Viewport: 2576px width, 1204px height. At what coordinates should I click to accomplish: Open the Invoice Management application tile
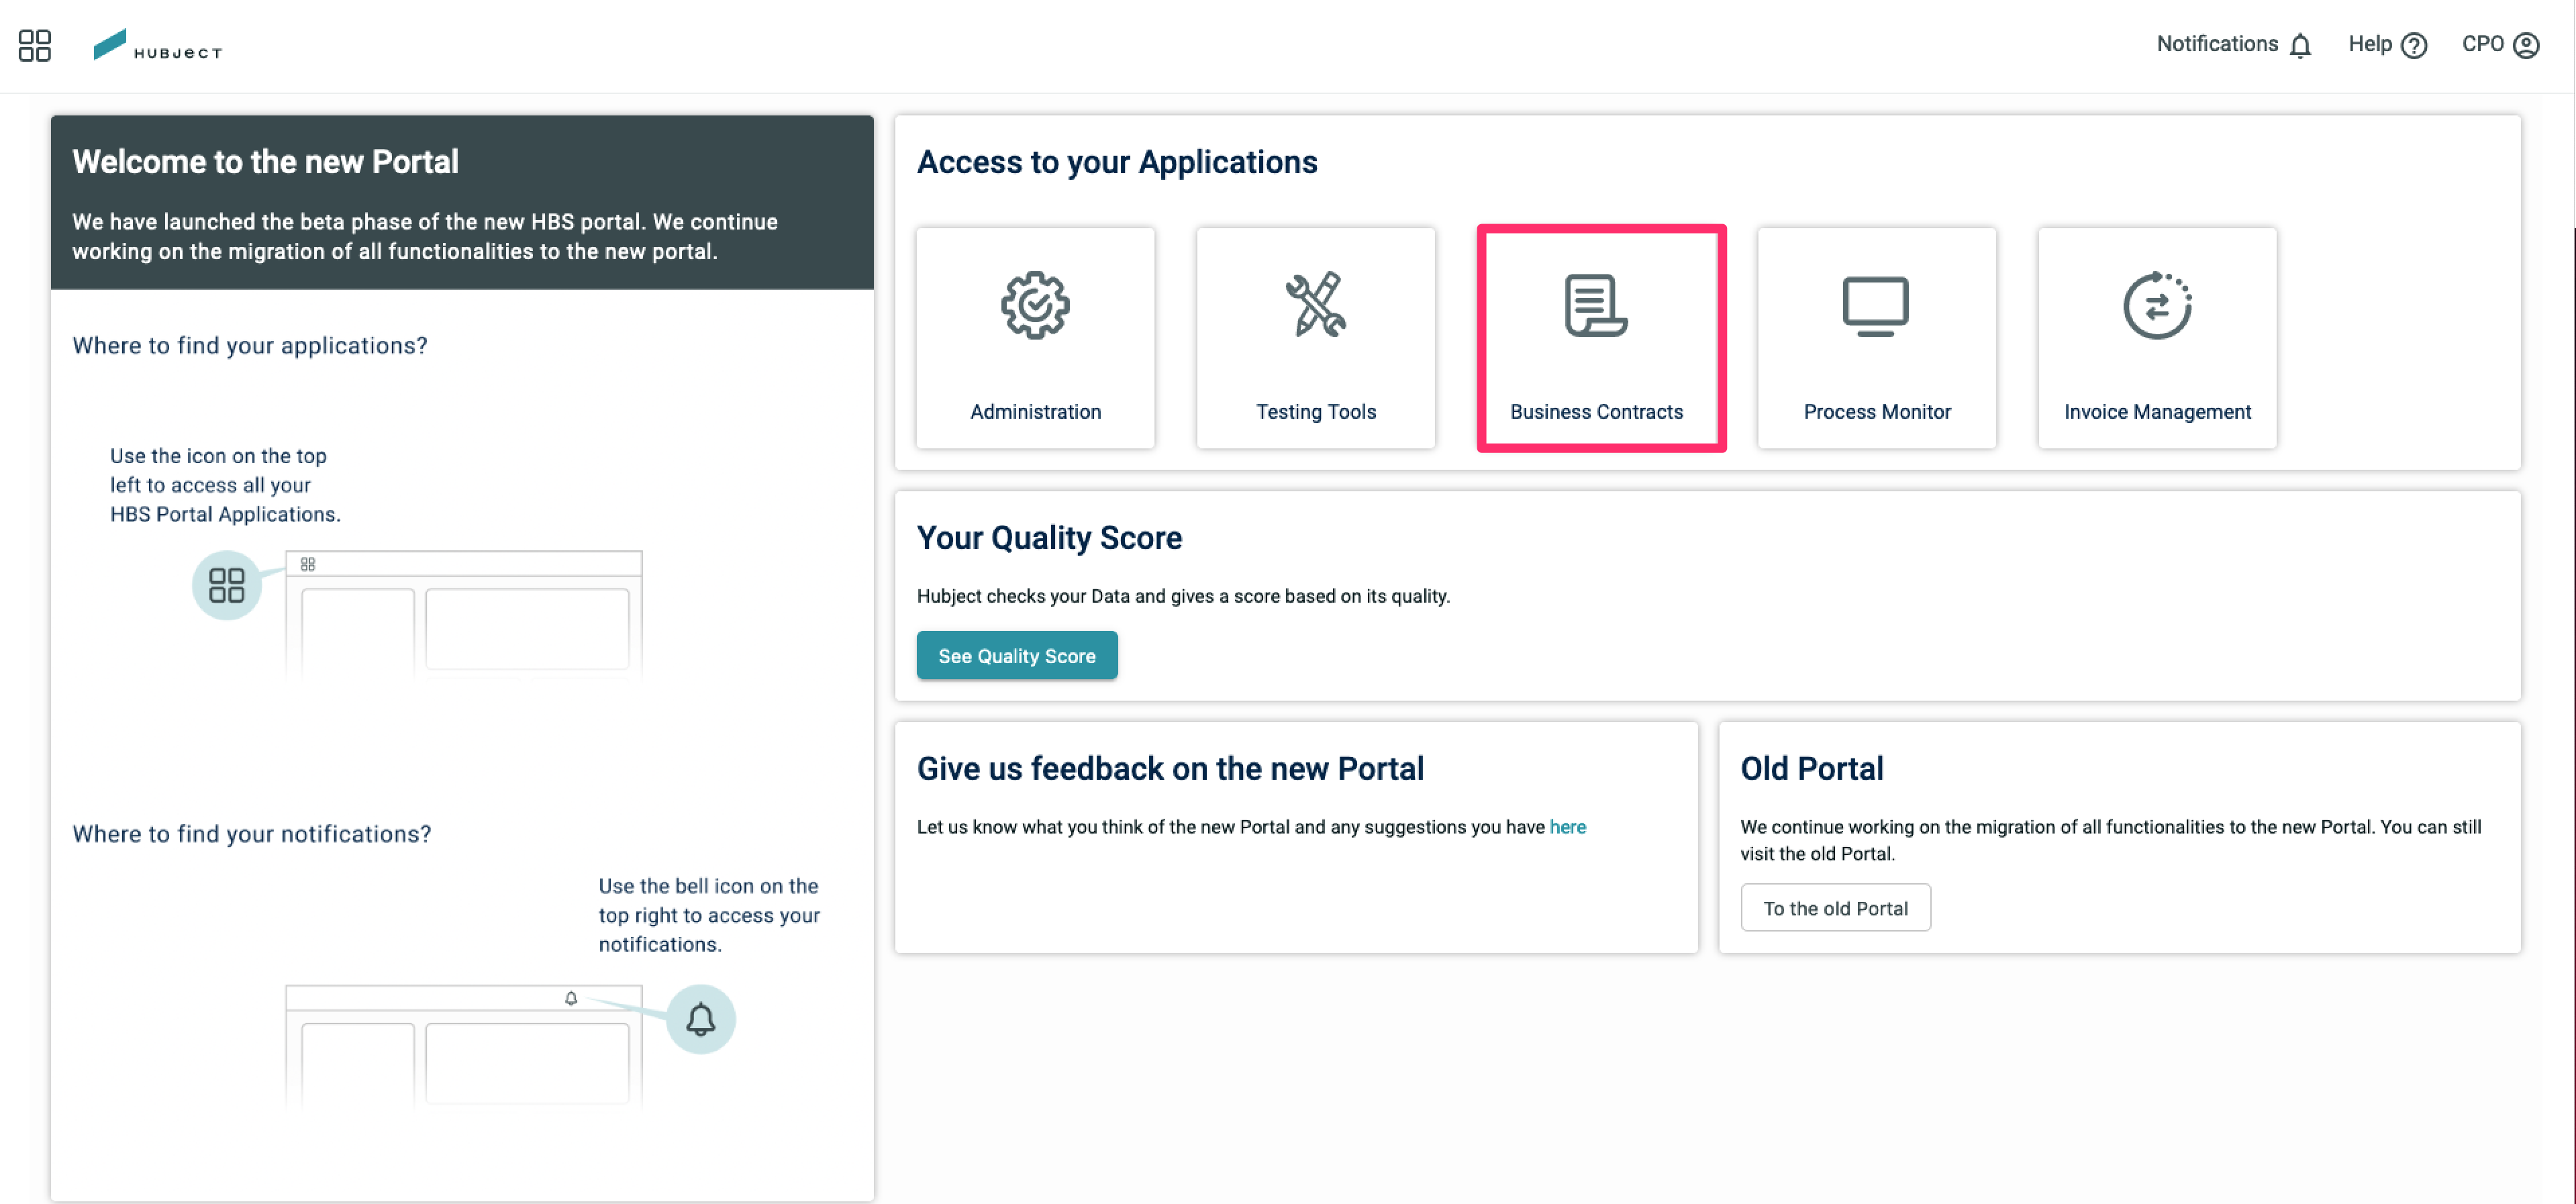2157,338
